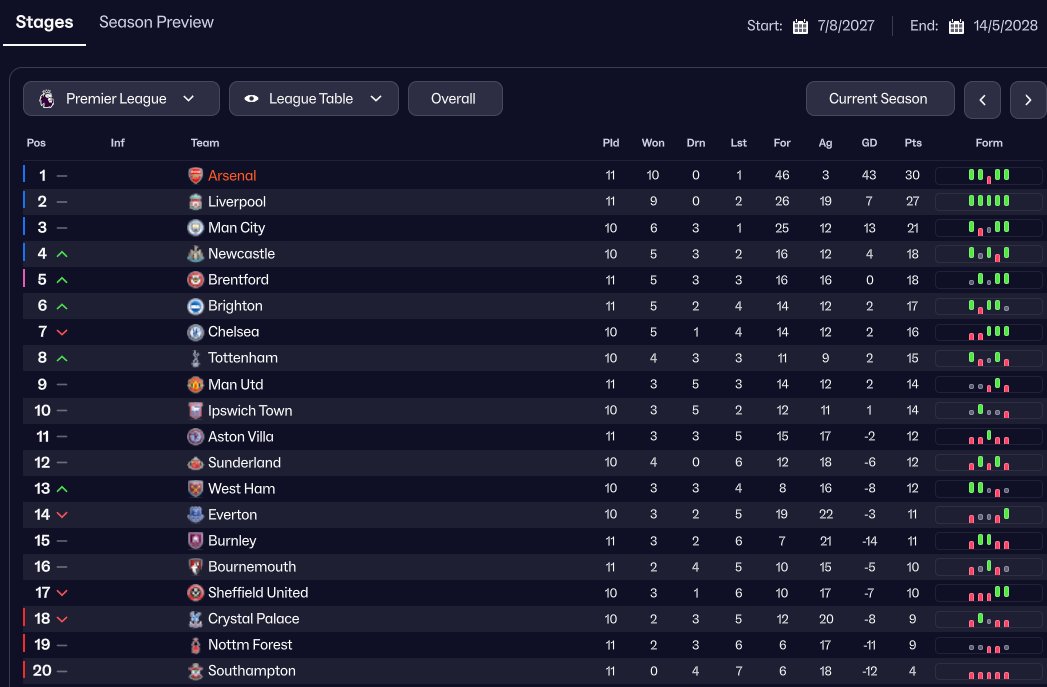Select the Stages tab
1047x687 pixels.
[44, 22]
